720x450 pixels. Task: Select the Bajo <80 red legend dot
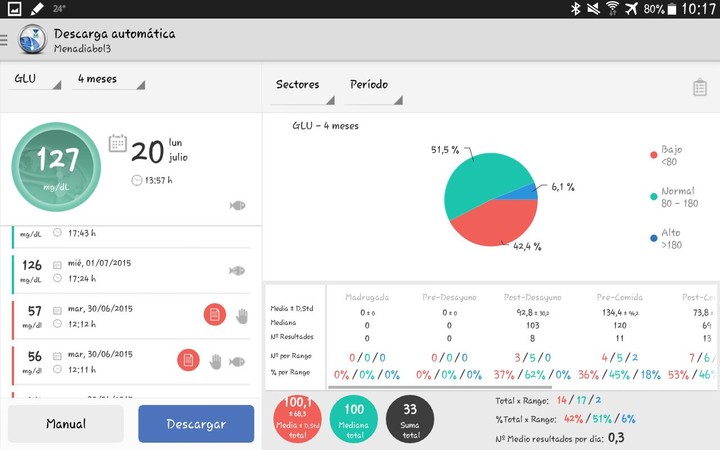[x=654, y=155]
